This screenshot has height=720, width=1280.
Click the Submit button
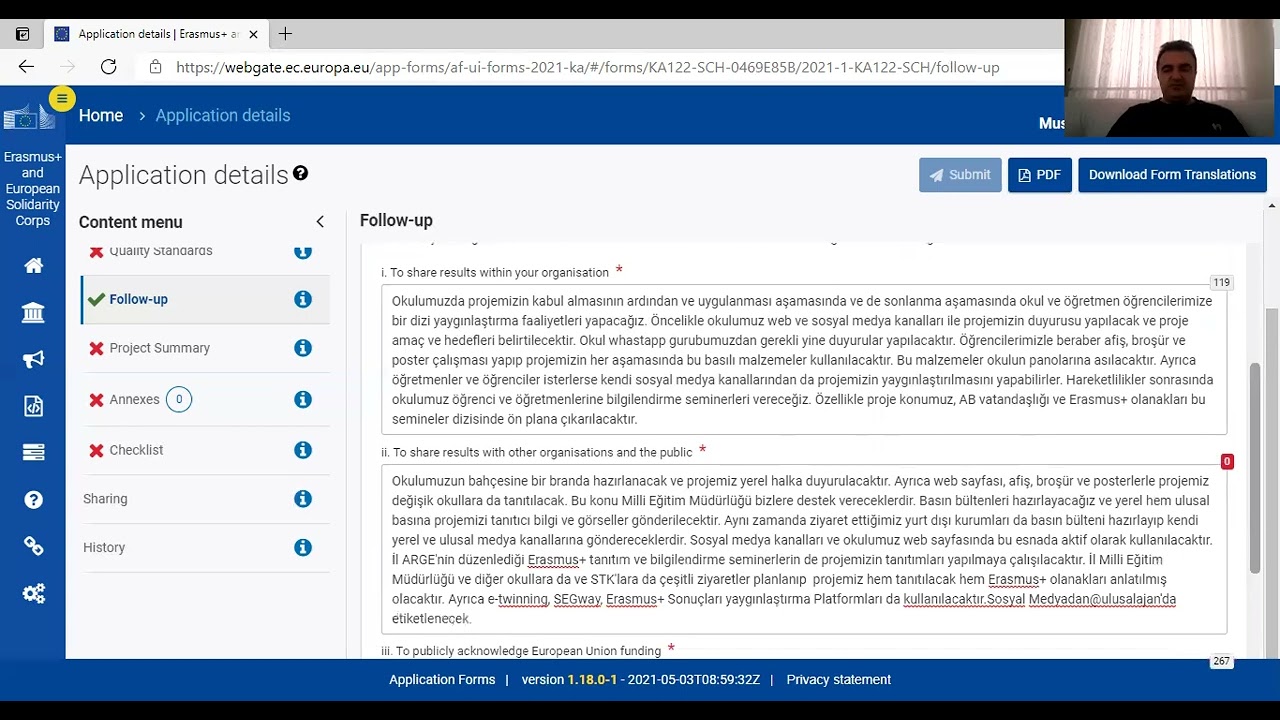coord(960,175)
